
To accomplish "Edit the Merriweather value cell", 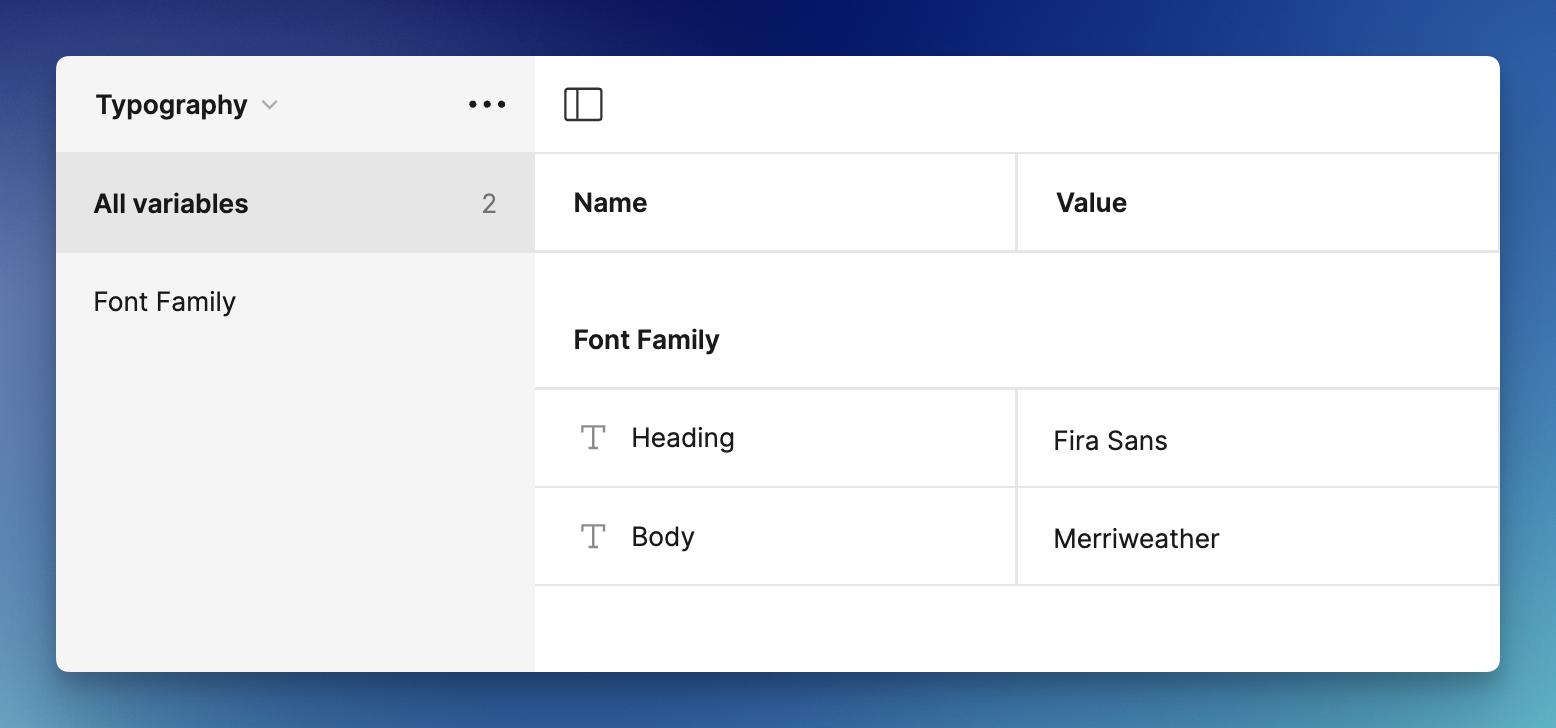I will (x=1136, y=539).
